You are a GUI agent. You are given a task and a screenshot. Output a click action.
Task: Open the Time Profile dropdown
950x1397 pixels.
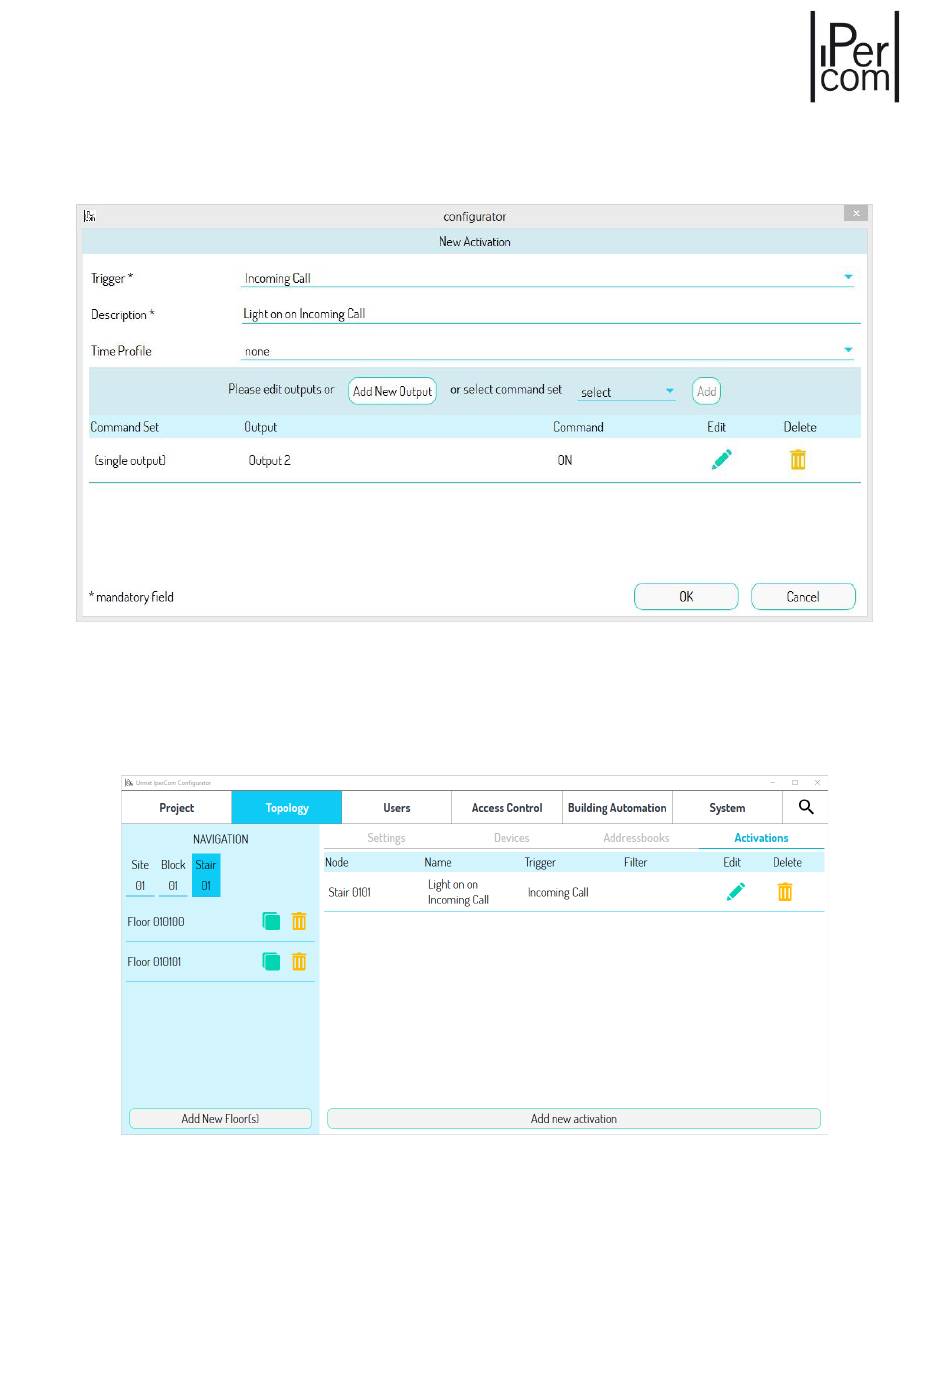coord(548,351)
